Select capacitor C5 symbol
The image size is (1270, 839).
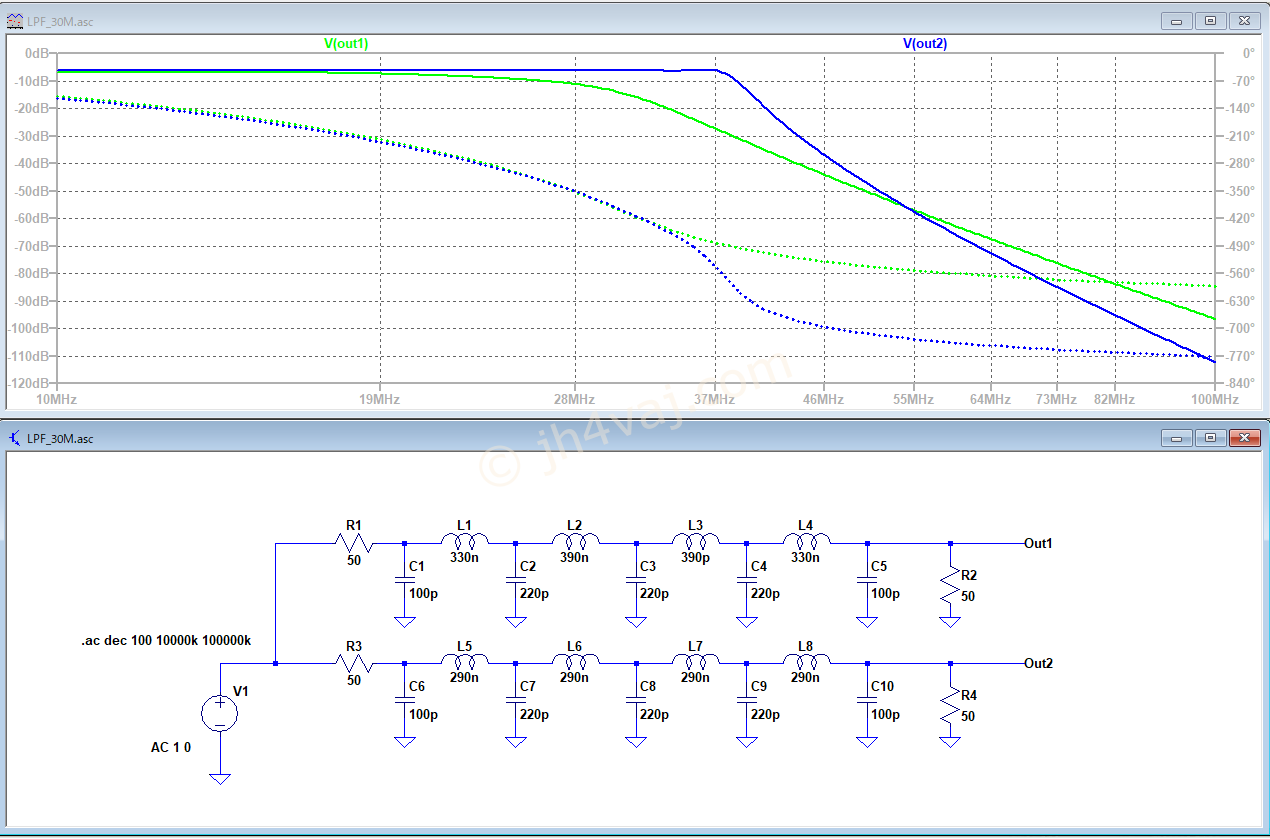pos(867,581)
